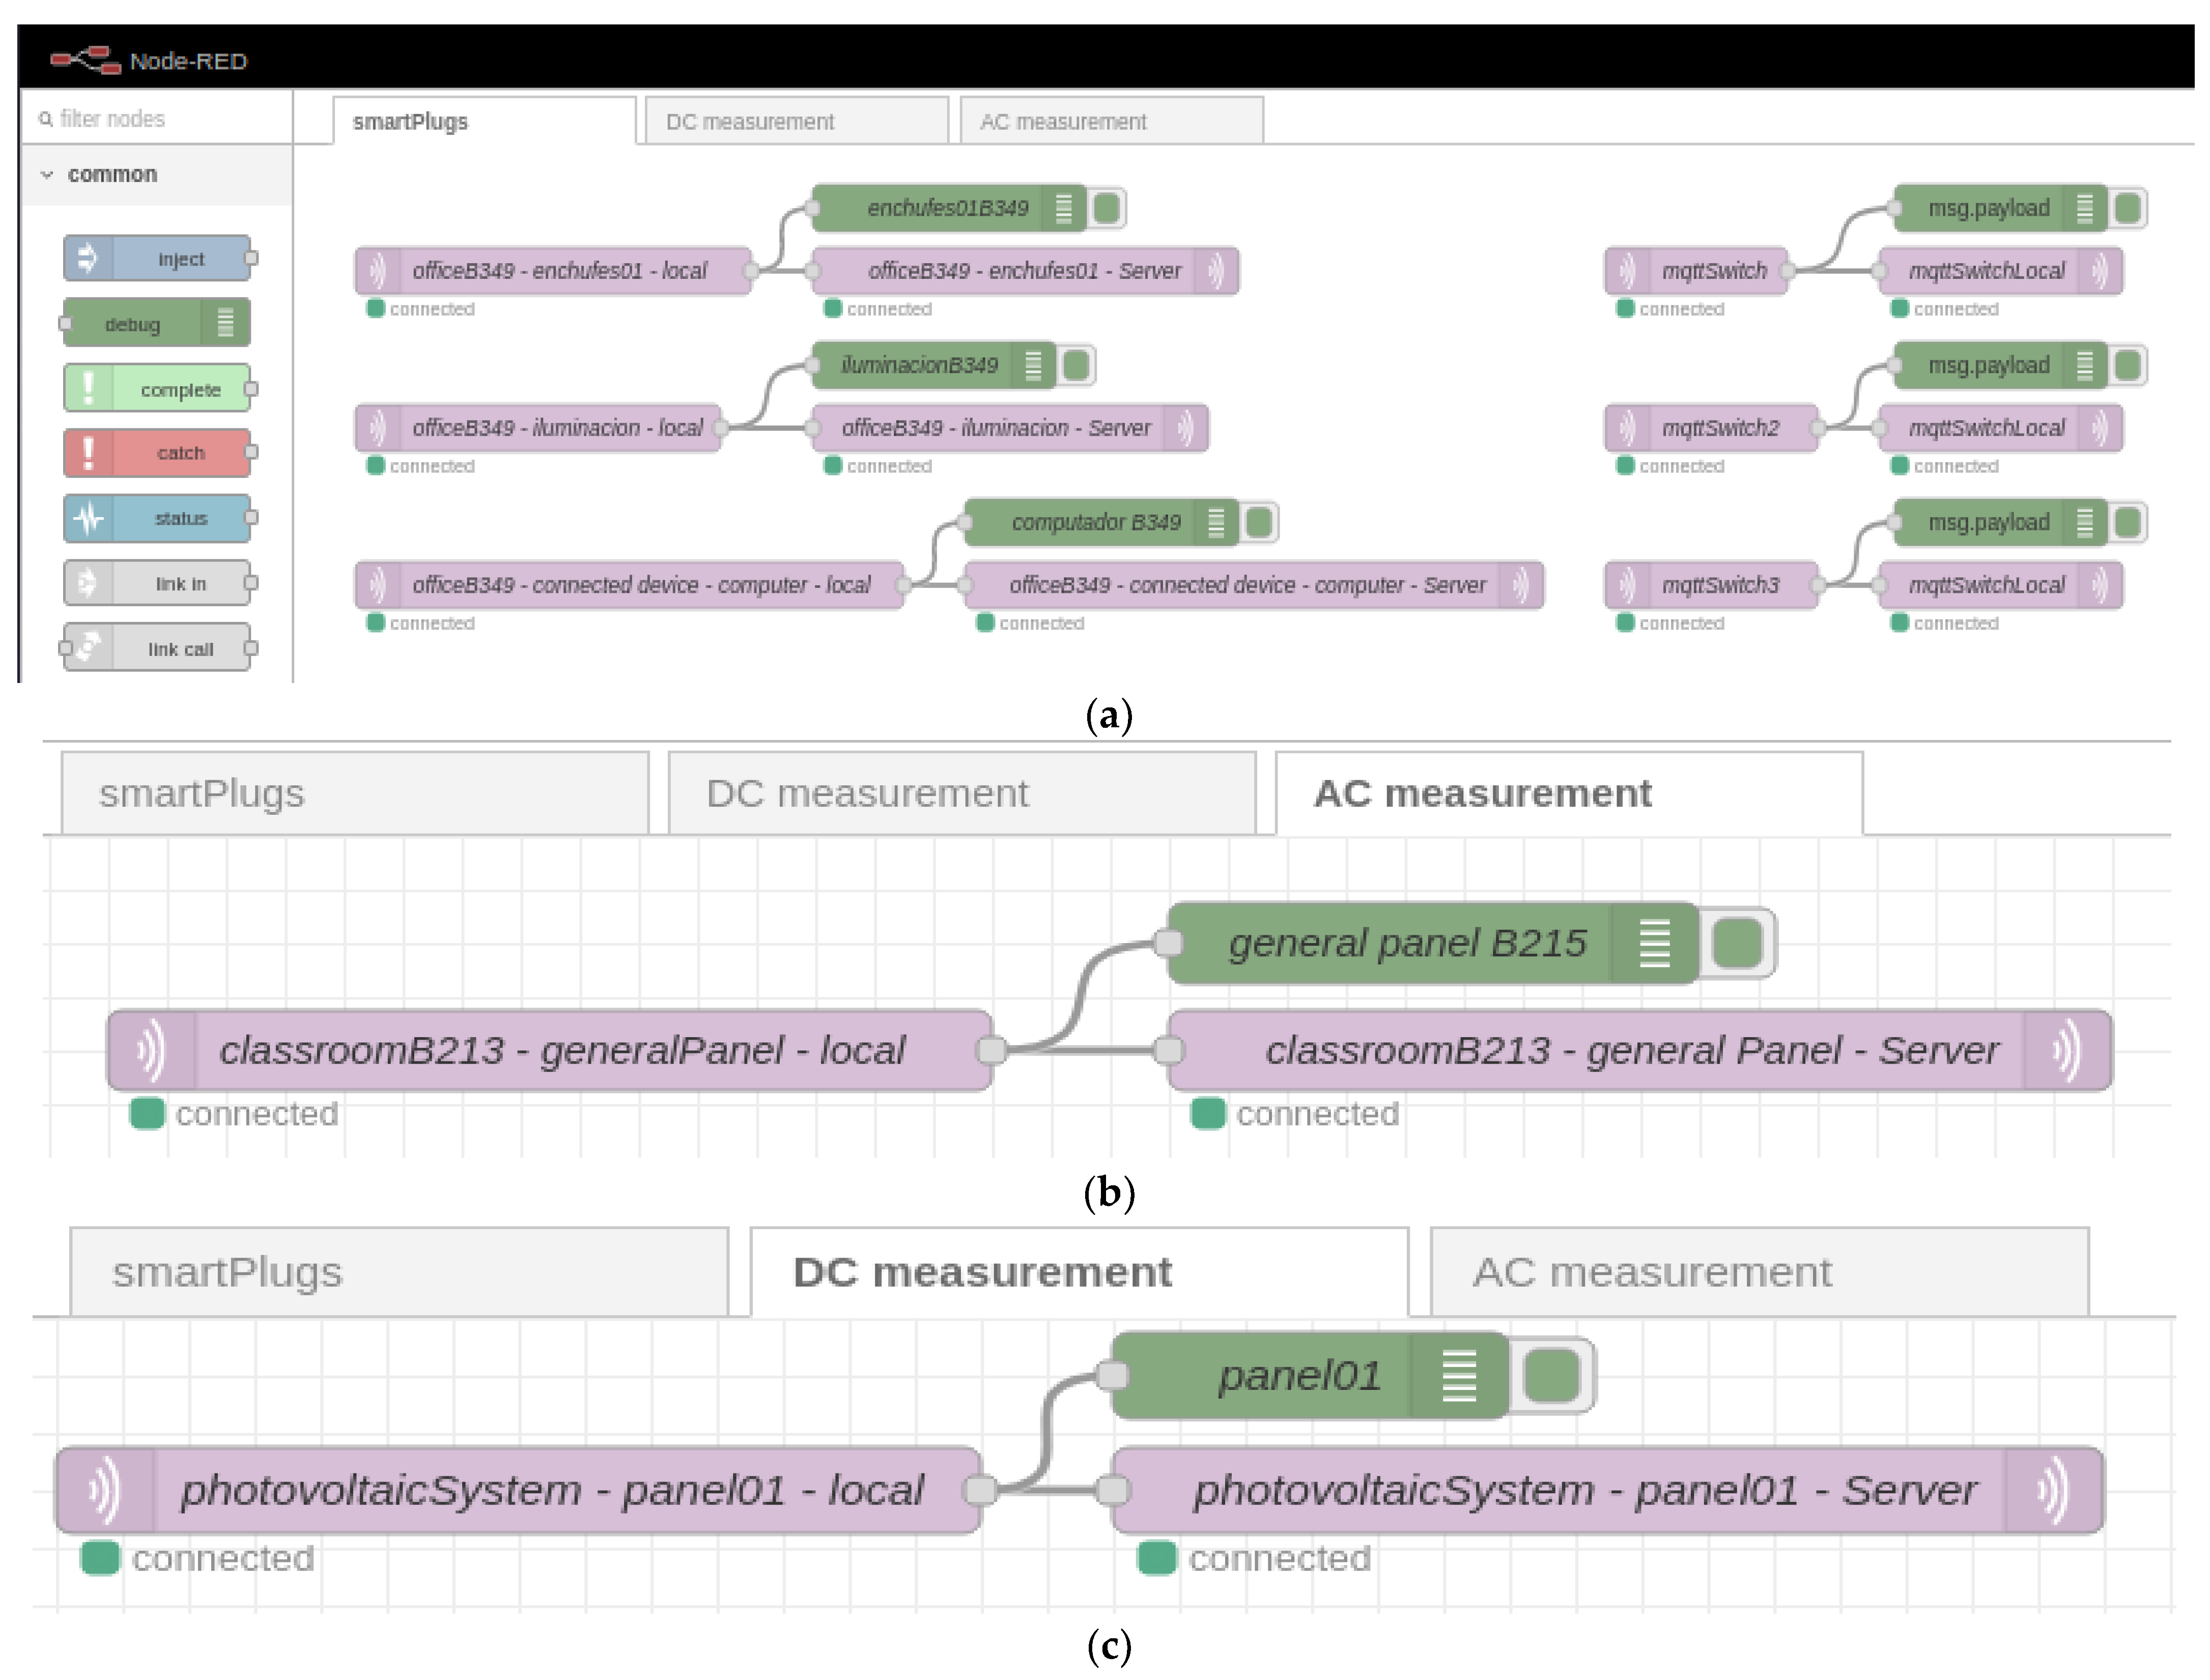This screenshot has height=1680, width=2210.
Task: Click the Node-RED logo icon
Action: 85,60
